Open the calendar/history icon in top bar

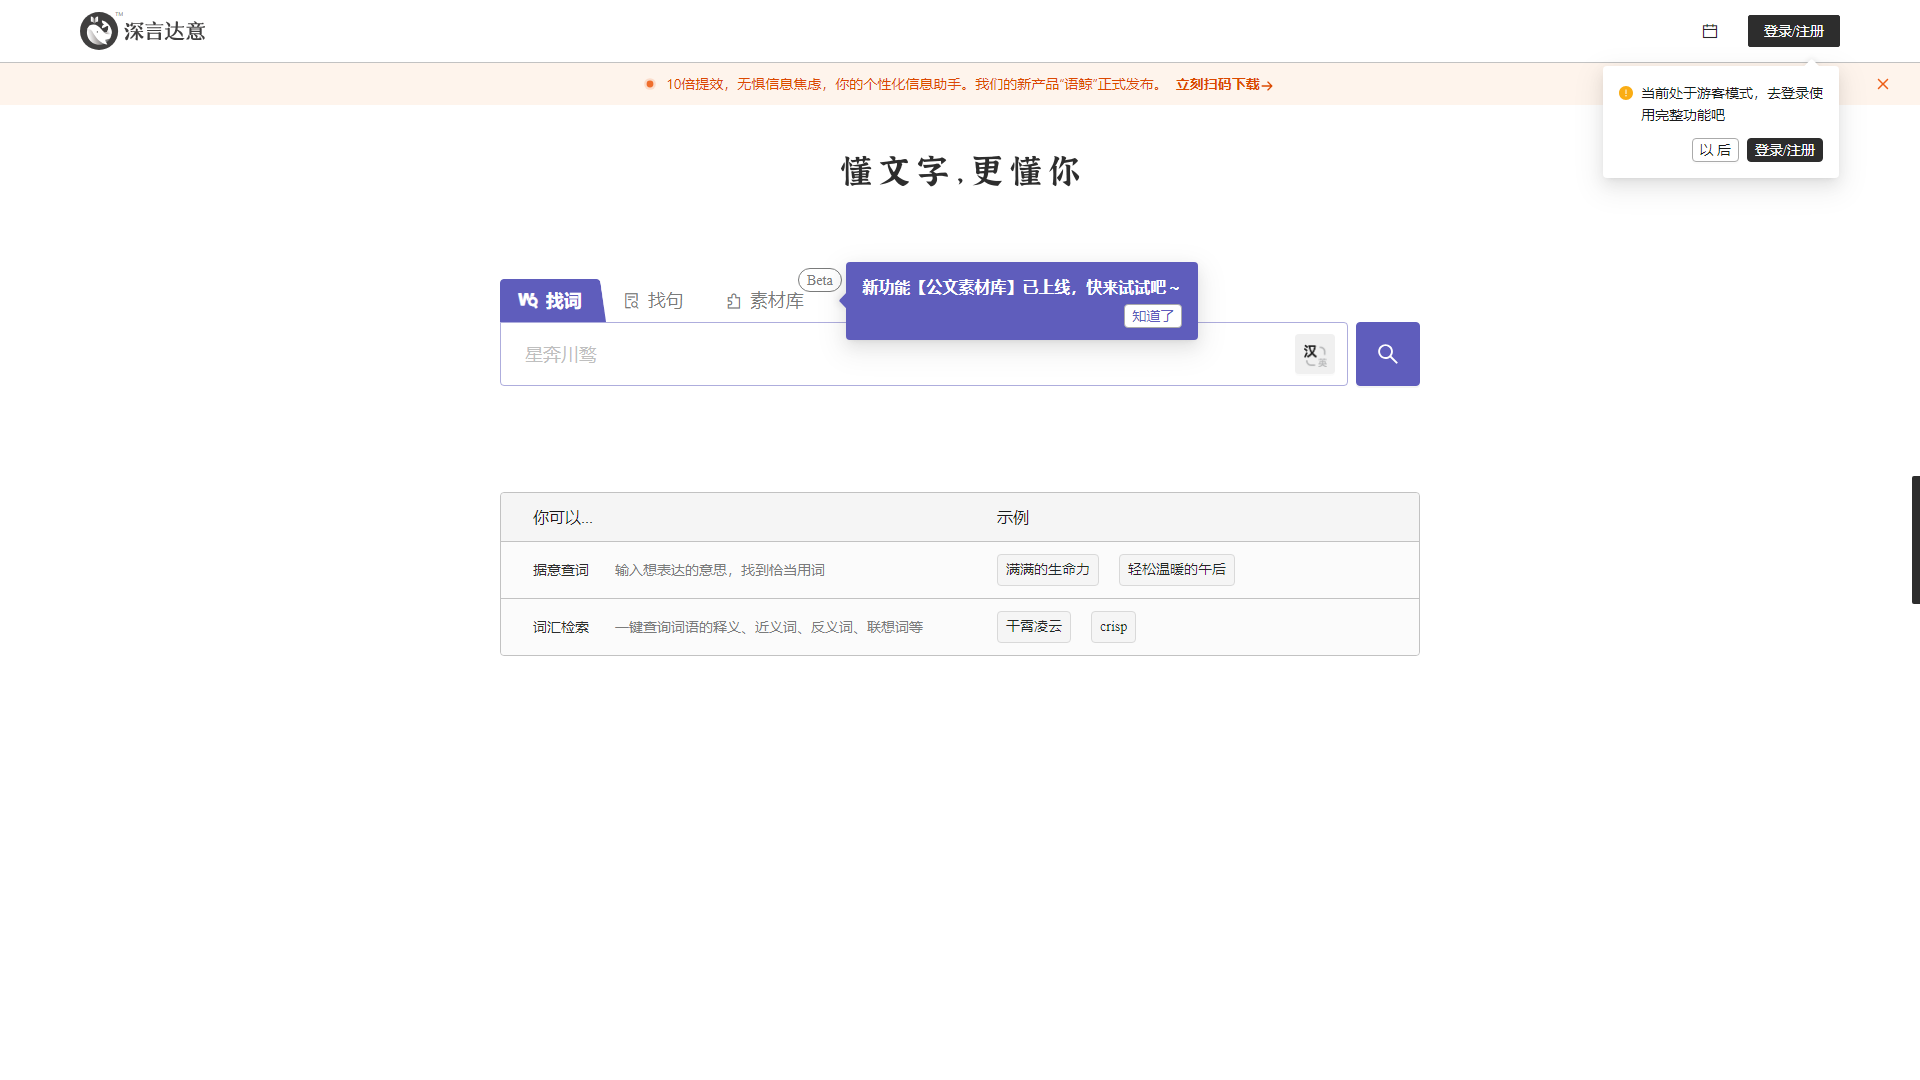pyautogui.click(x=1710, y=31)
